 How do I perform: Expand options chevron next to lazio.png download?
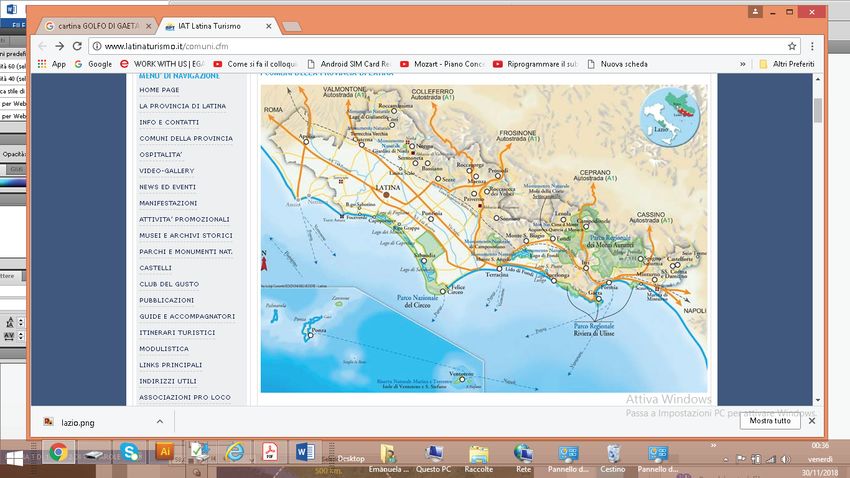[160, 422]
